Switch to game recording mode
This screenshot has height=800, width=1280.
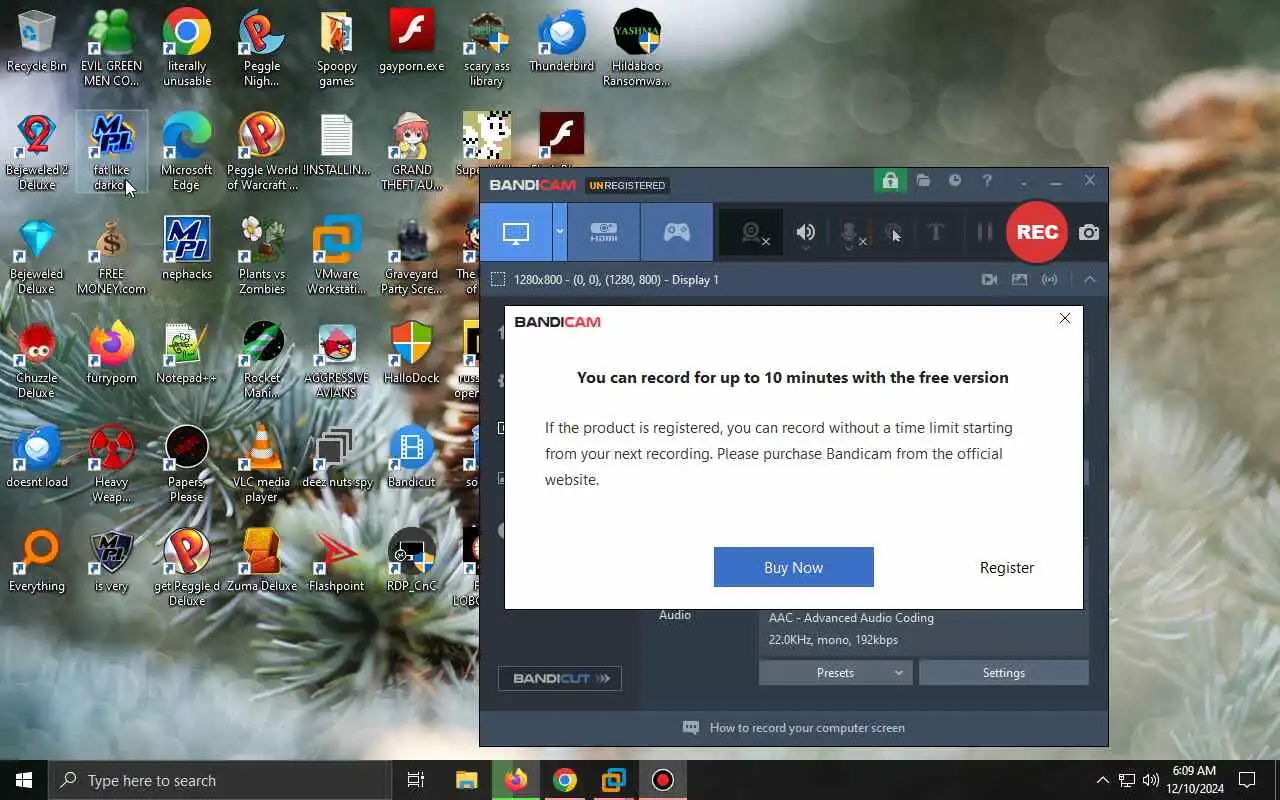pos(677,232)
